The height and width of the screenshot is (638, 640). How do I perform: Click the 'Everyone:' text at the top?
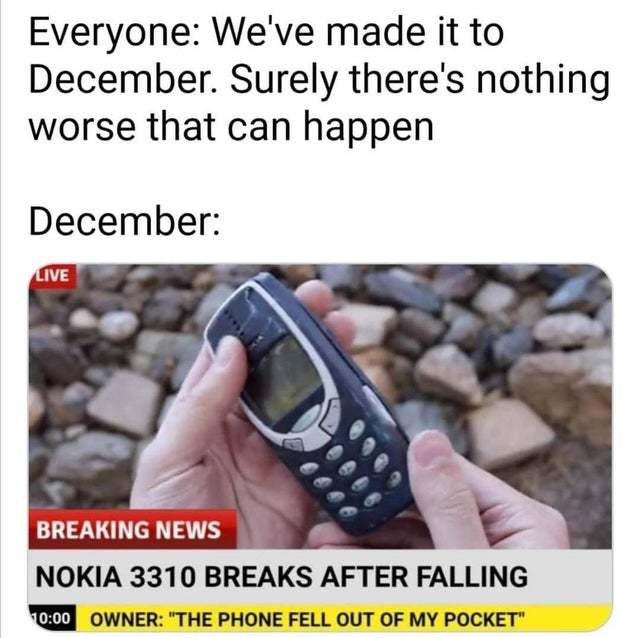pyautogui.click(x=115, y=33)
